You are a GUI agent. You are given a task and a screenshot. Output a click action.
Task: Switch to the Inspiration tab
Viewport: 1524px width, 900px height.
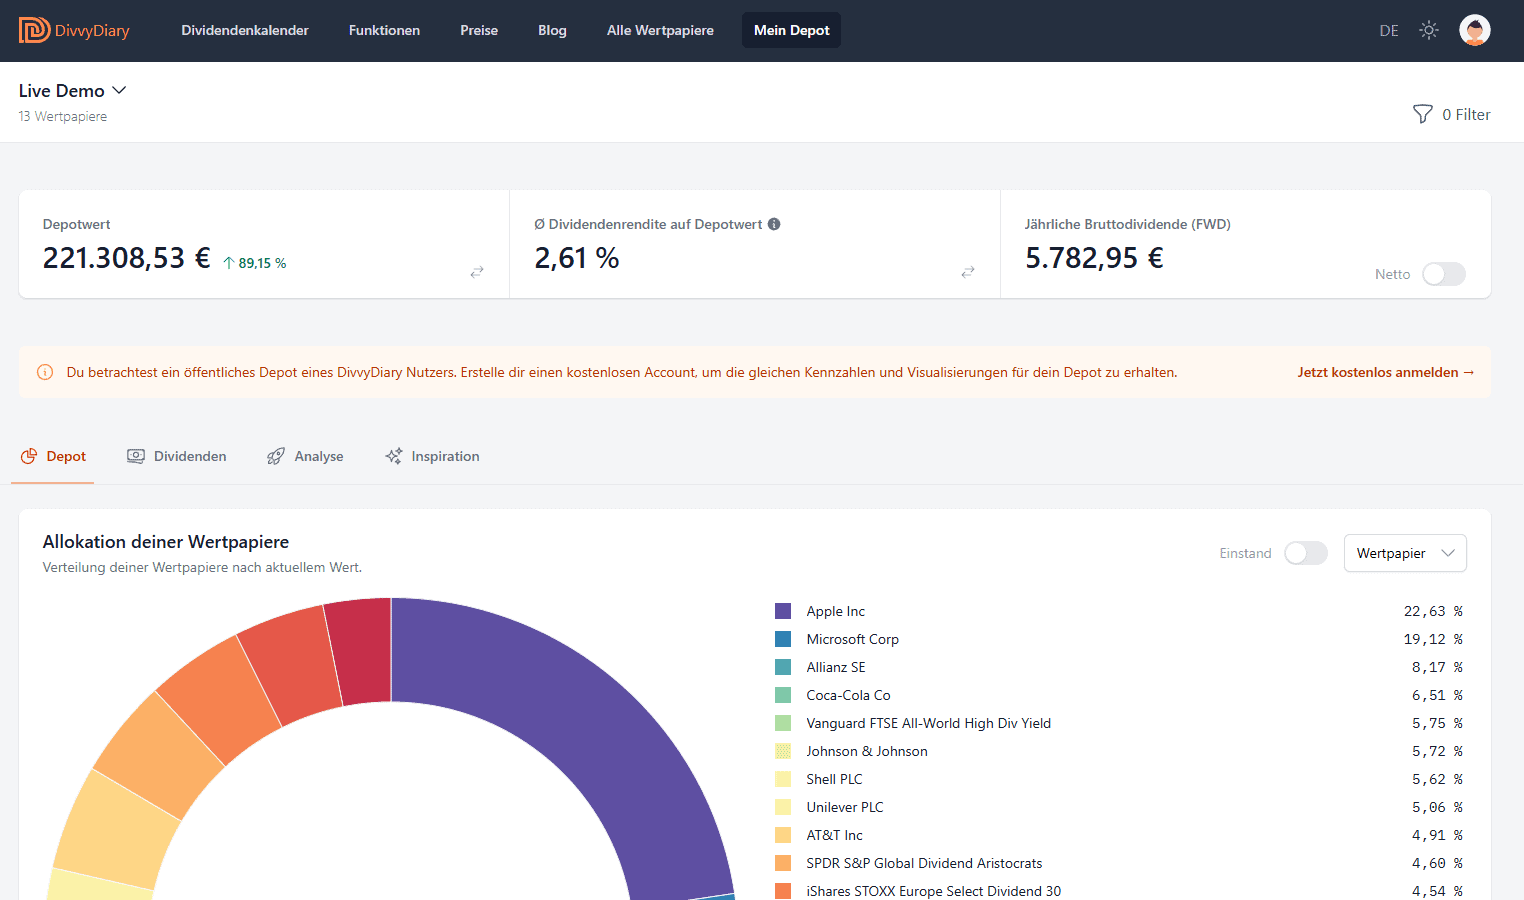tap(432, 456)
